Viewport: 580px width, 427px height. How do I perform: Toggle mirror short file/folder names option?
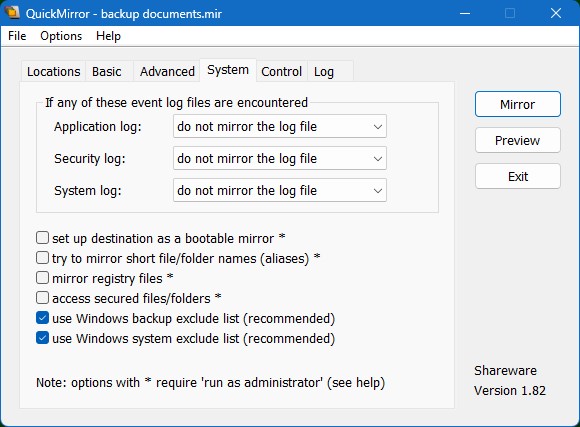click(x=43, y=258)
